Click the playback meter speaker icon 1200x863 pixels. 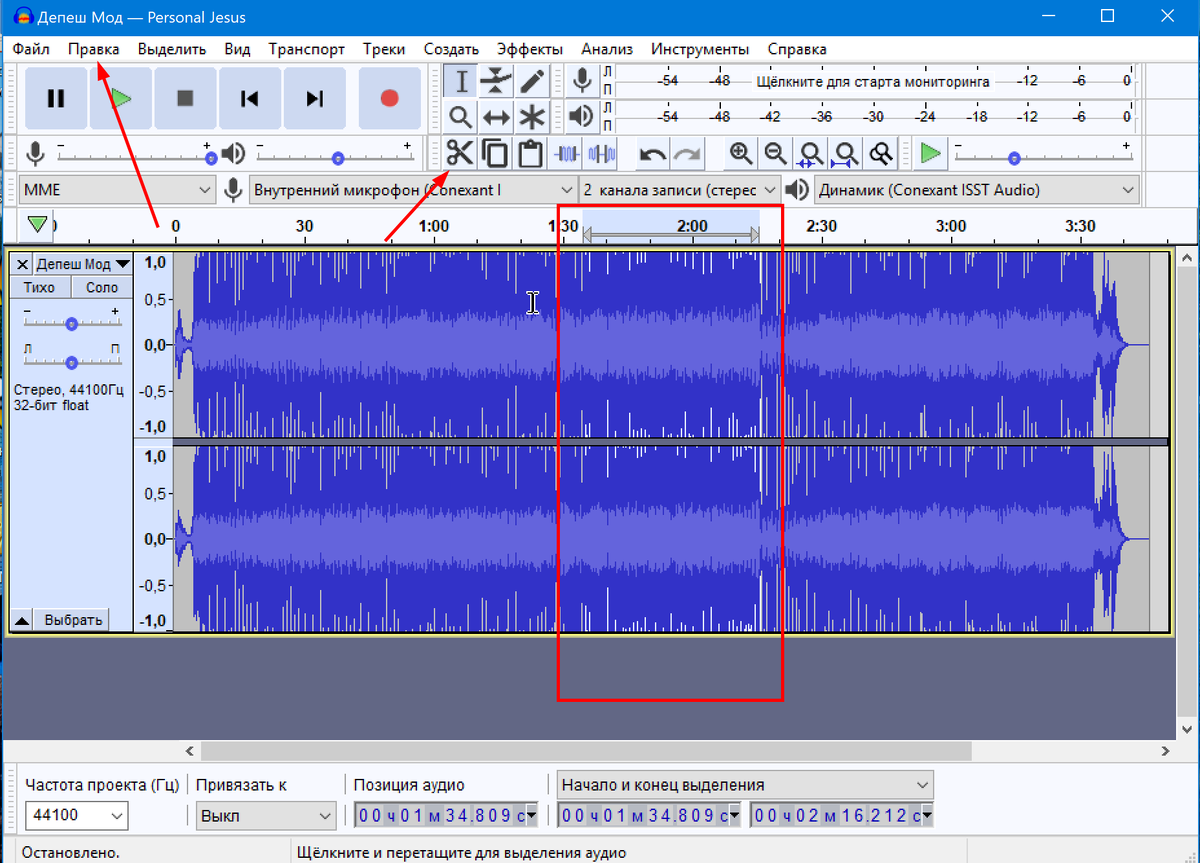point(581,117)
